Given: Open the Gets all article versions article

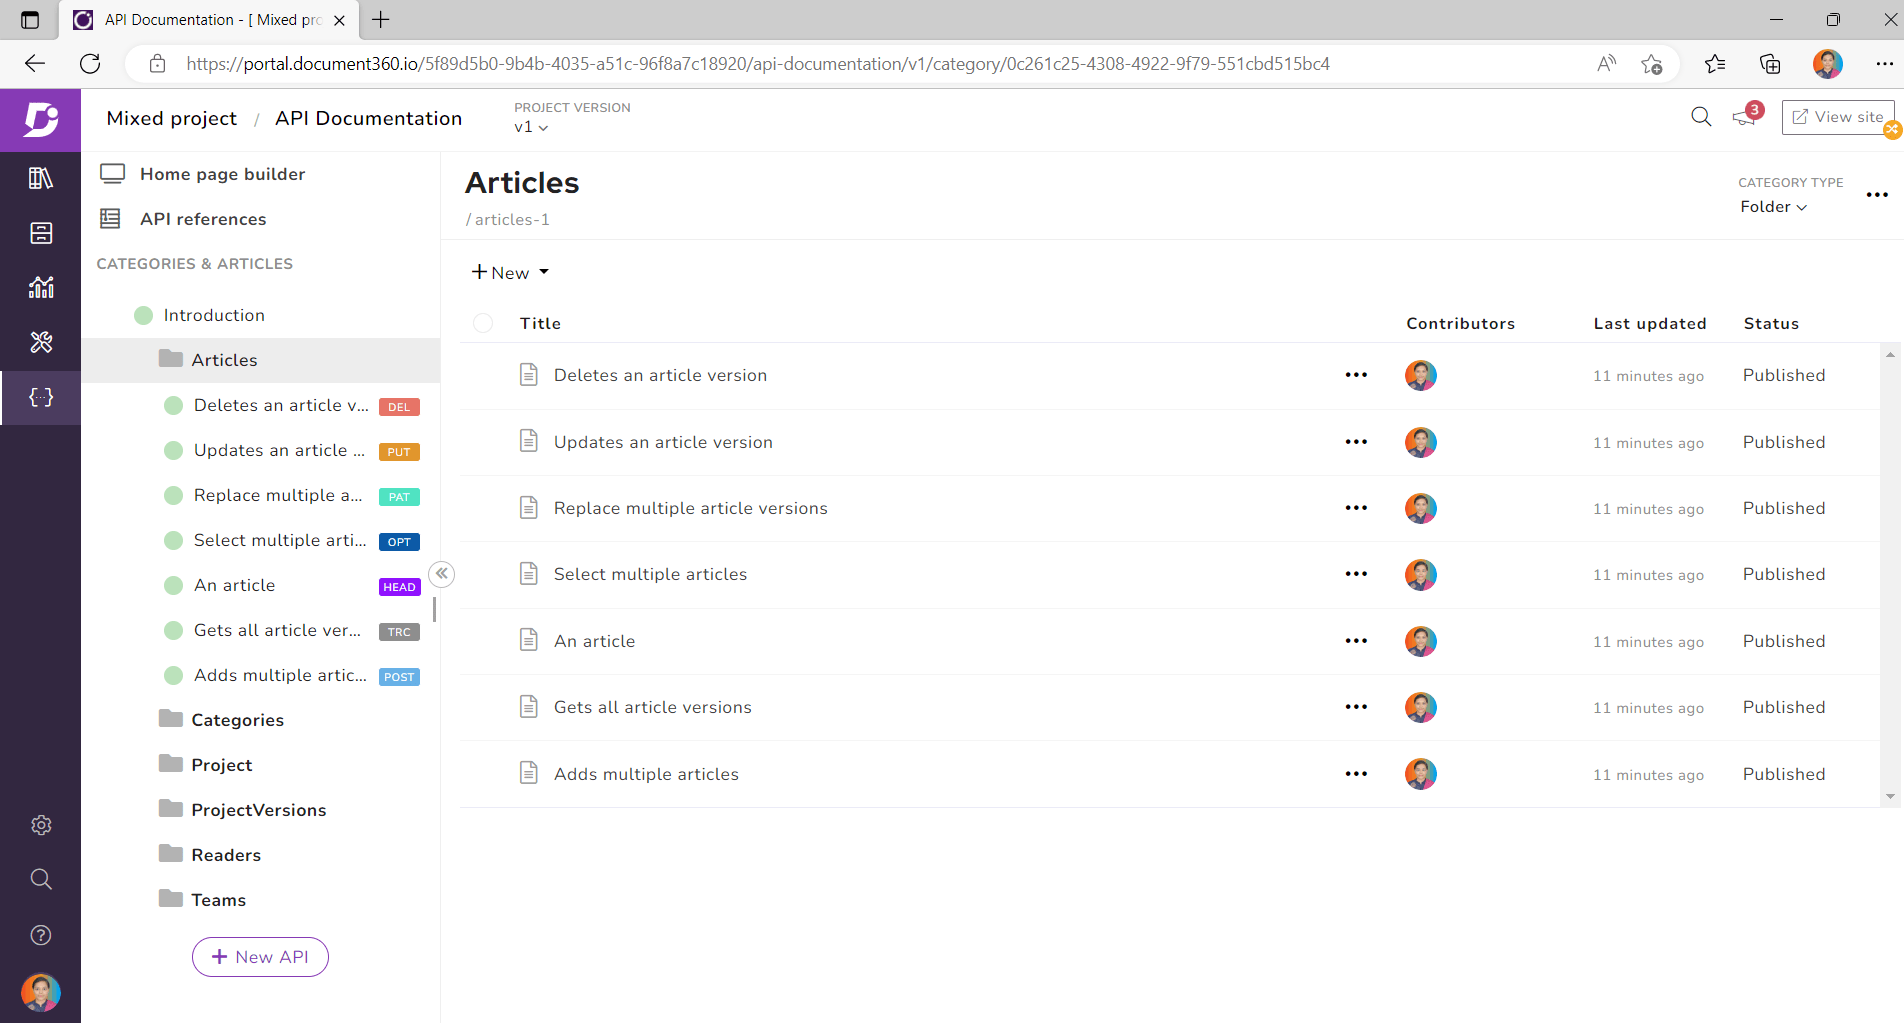Looking at the screenshot, I should [x=653, y=707].
